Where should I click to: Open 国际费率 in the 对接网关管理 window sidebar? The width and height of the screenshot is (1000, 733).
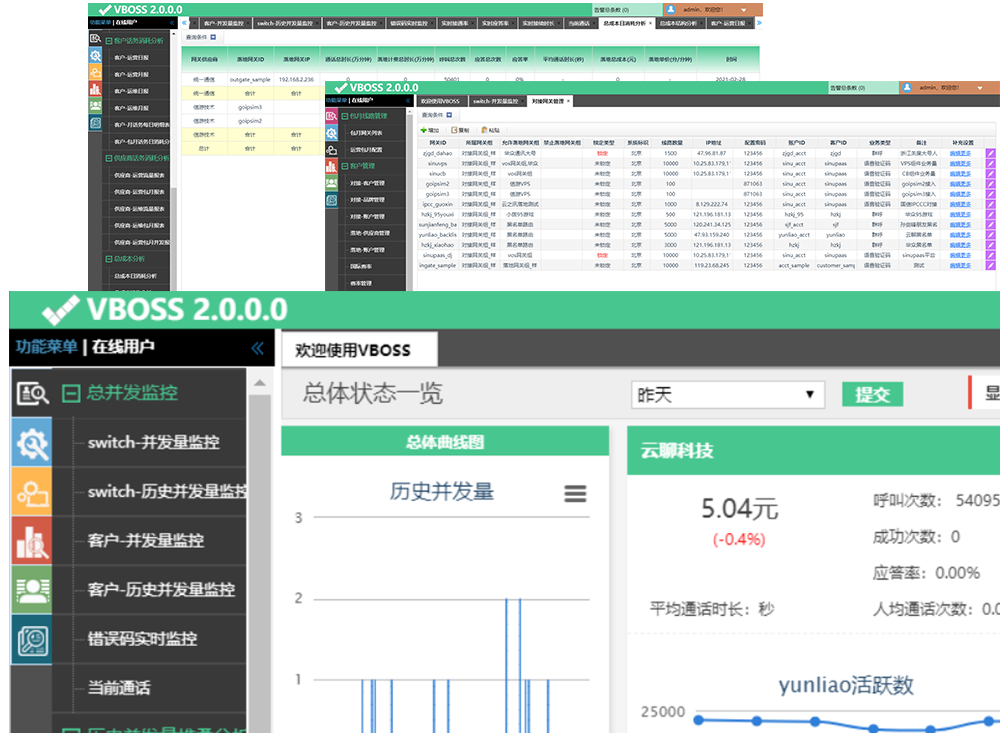(361, 267)
